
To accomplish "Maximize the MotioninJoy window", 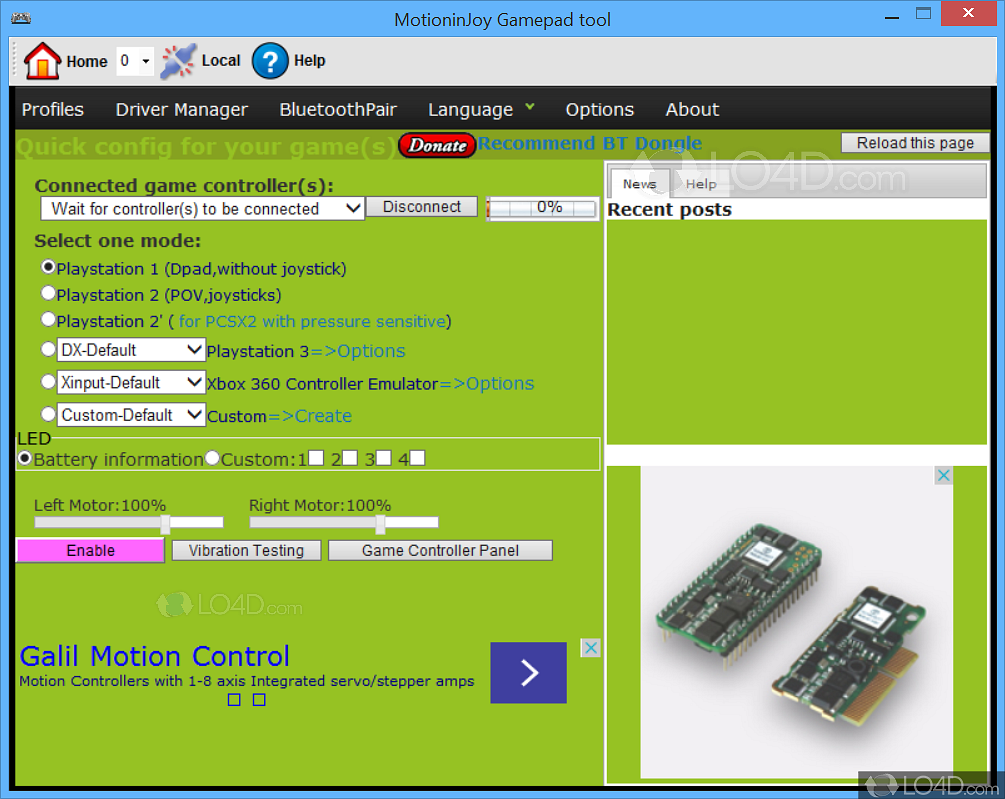I will (923, 14).
